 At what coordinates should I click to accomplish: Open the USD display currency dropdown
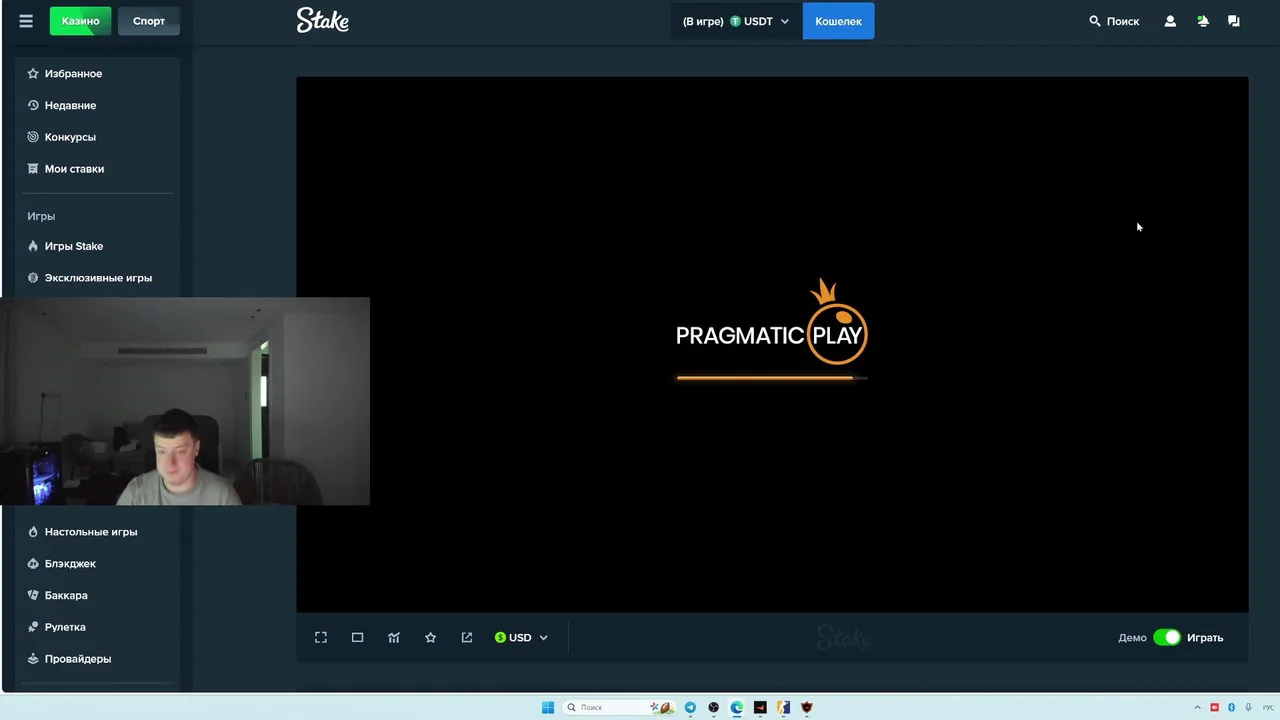pyautogui.click(x=521, y=637)
